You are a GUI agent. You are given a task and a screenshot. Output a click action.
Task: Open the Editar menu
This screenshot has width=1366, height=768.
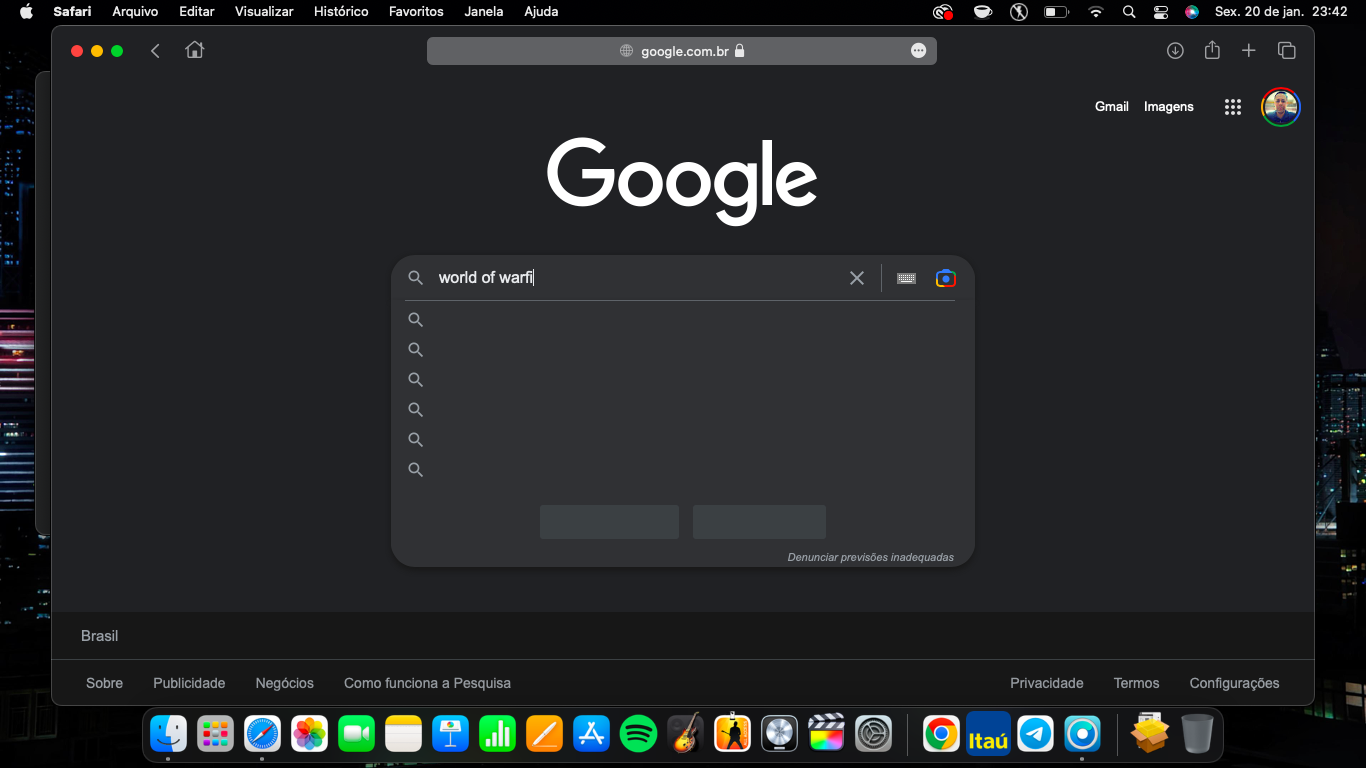coord(197,12)
